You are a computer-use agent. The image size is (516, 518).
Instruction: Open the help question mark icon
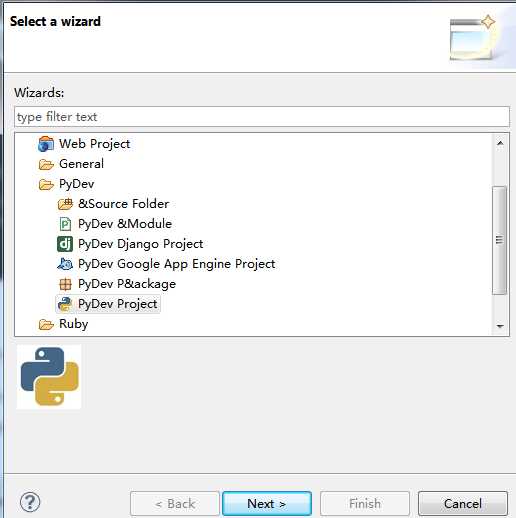[30, 502]
